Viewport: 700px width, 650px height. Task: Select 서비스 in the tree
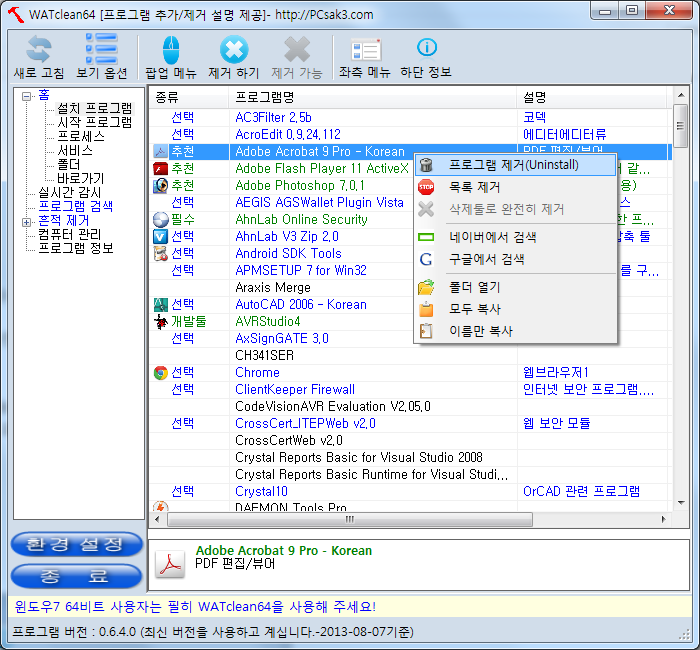pyautogui.click(x=75, y=150)
